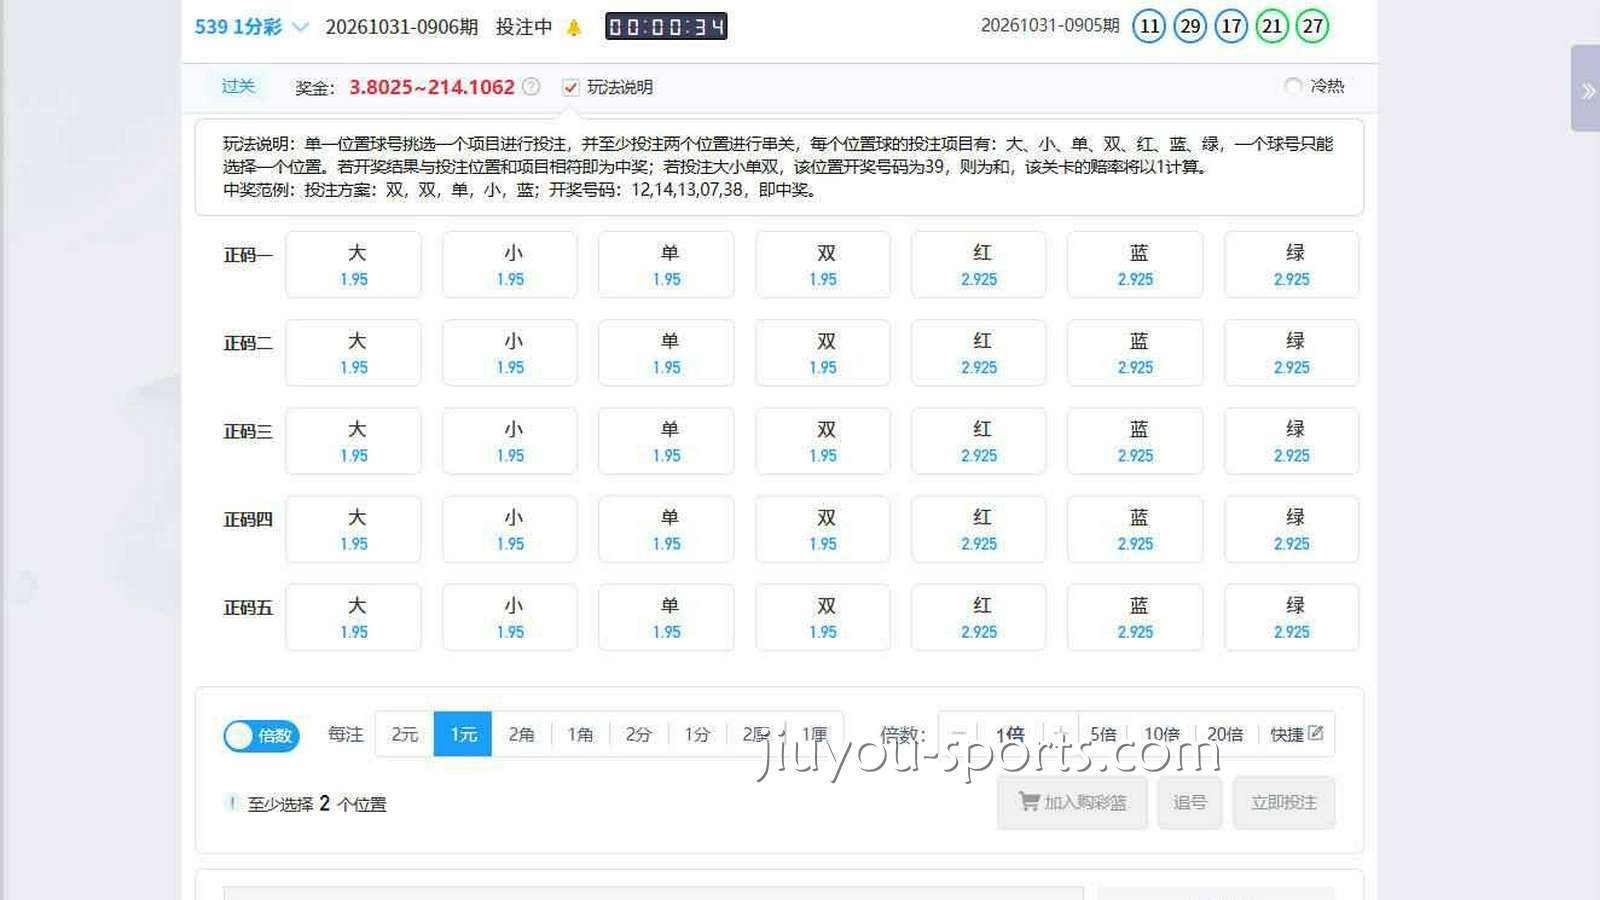Toggle the 玩法说明 checkbox
1600x900 pixels.
(x=570, y=87)
